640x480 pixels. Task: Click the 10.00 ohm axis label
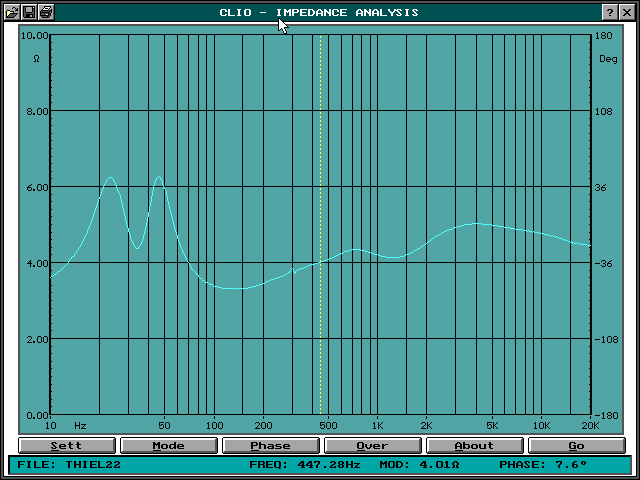35,36
